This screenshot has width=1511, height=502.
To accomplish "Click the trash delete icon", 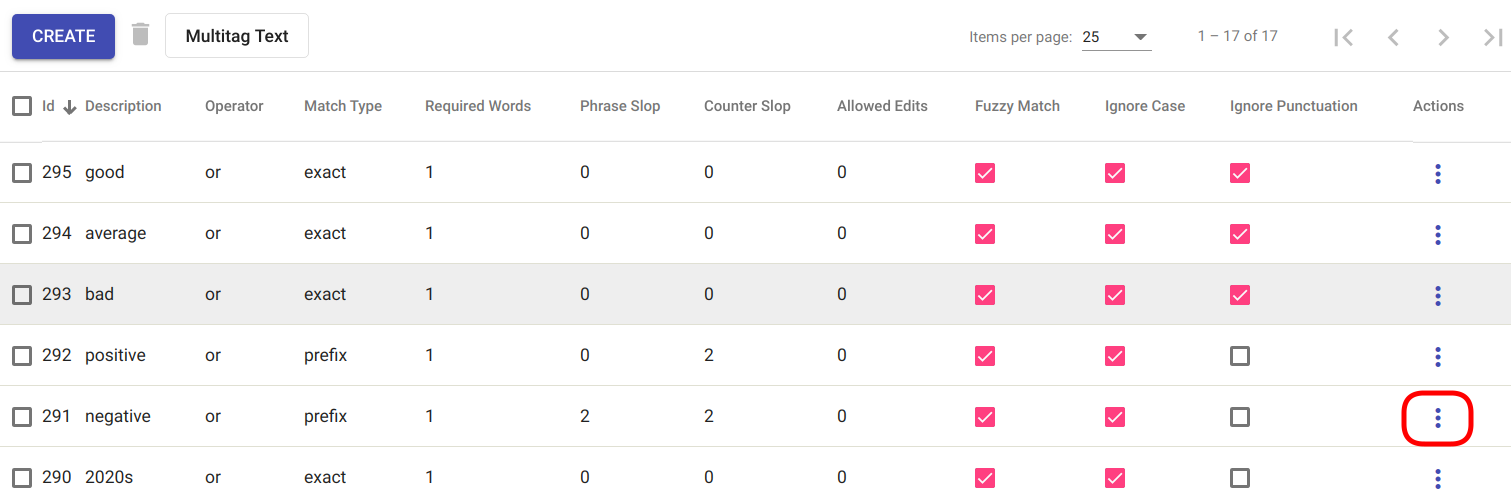I will click(x=141, y=35).
